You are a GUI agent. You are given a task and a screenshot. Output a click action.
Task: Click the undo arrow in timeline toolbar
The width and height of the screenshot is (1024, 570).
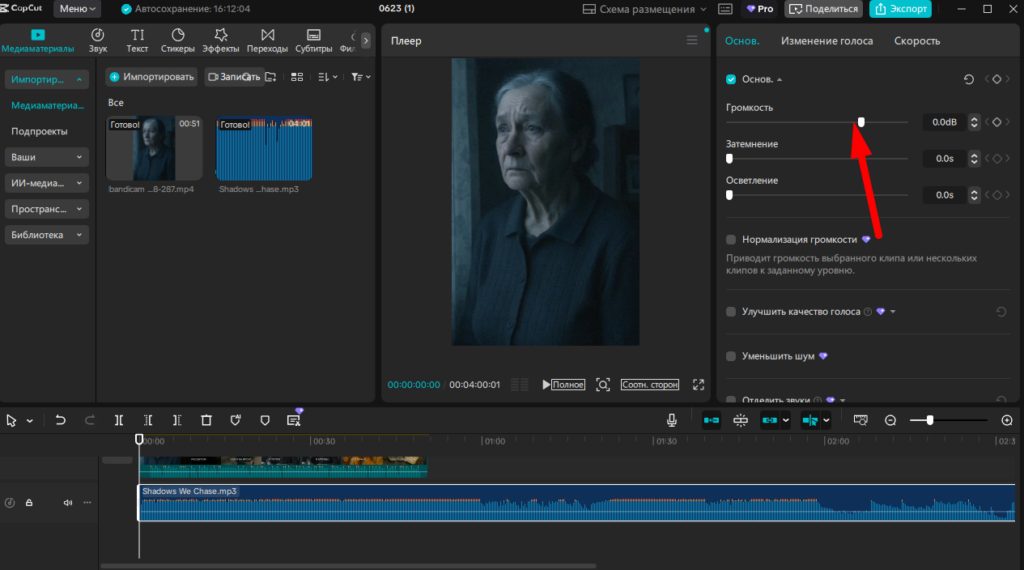(60, 420)
